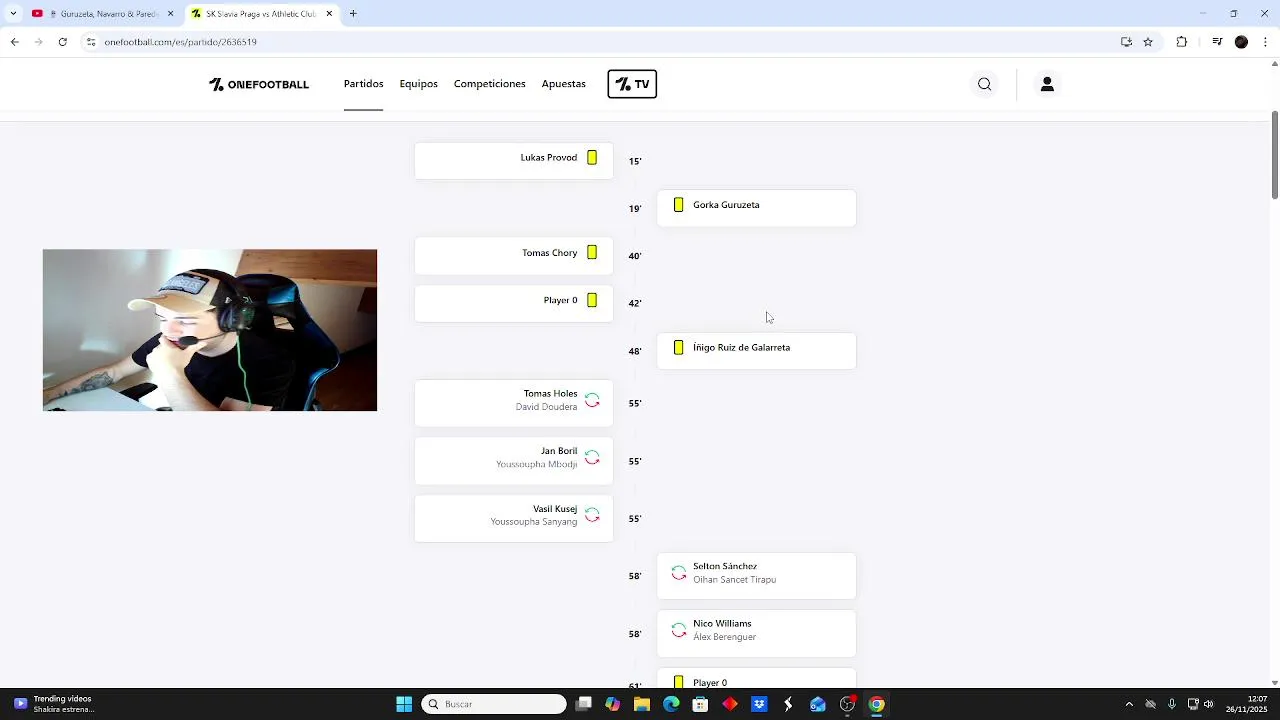The height and width of the screenshot is (720, 1280).
Task: Select the Youssoupha Sanyang name
Action: point(534,522)
